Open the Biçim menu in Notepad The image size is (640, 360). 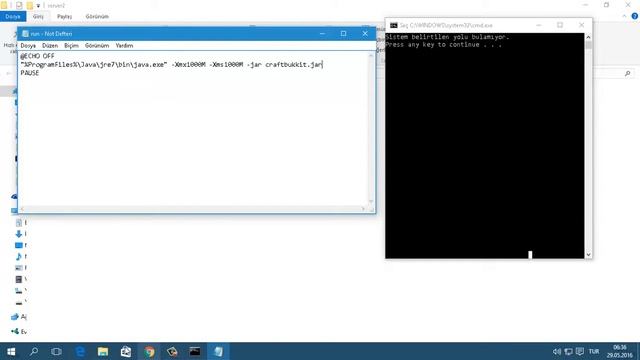coord(71,46)
